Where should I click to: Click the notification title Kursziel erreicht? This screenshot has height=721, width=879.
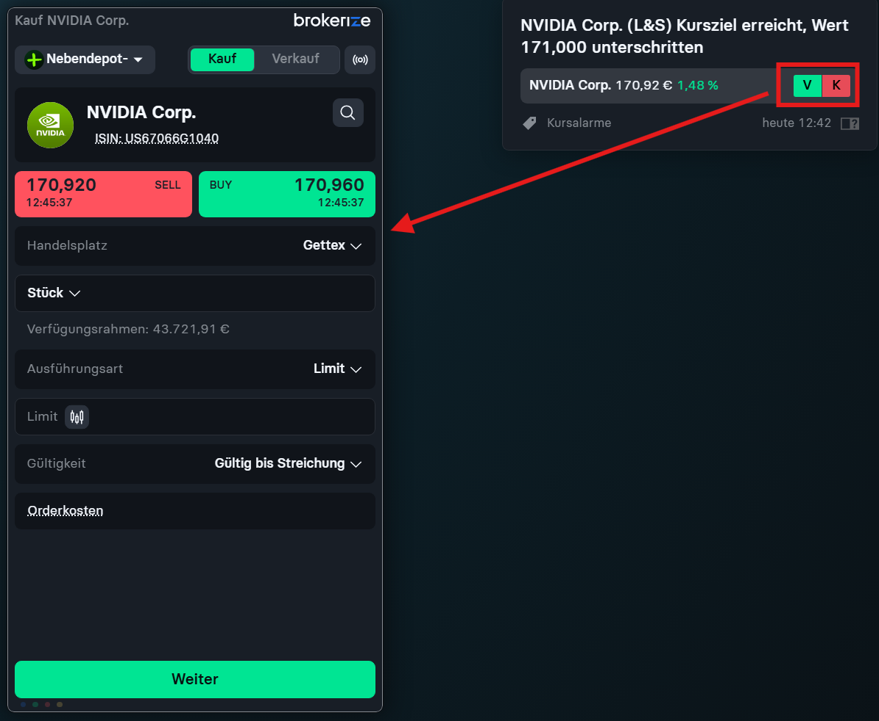click(684, 36)
